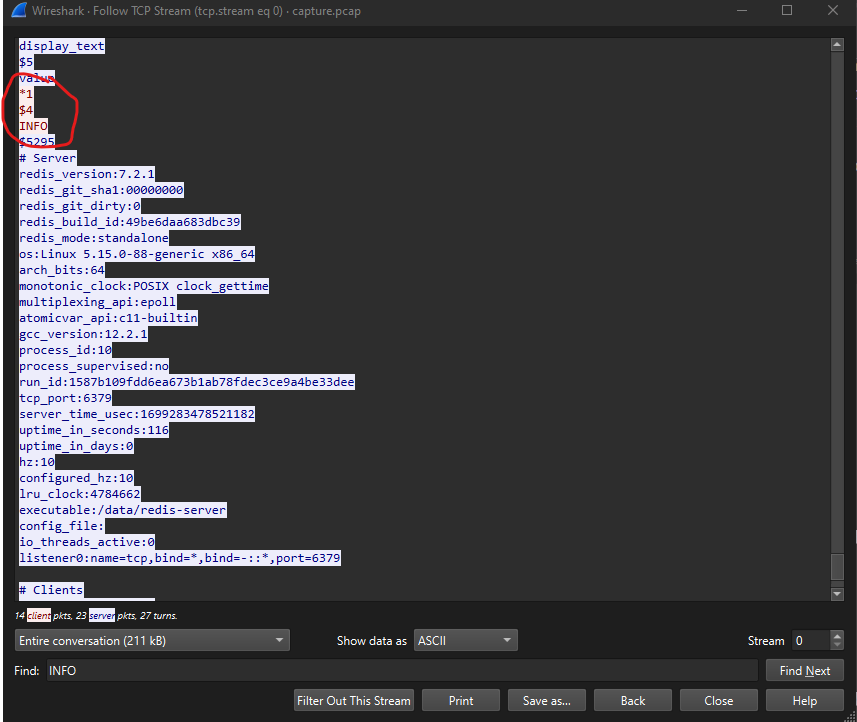
Task: Click the line config_file:
Action: click(62, 526)
